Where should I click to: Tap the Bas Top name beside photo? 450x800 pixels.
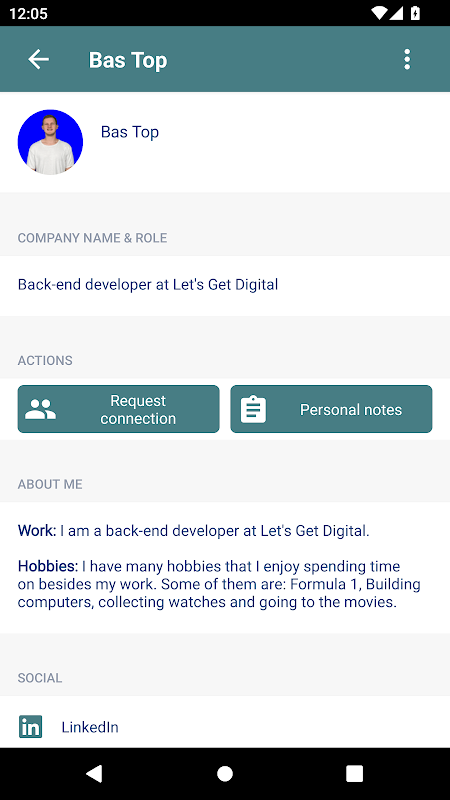click(x=130, y=132)
